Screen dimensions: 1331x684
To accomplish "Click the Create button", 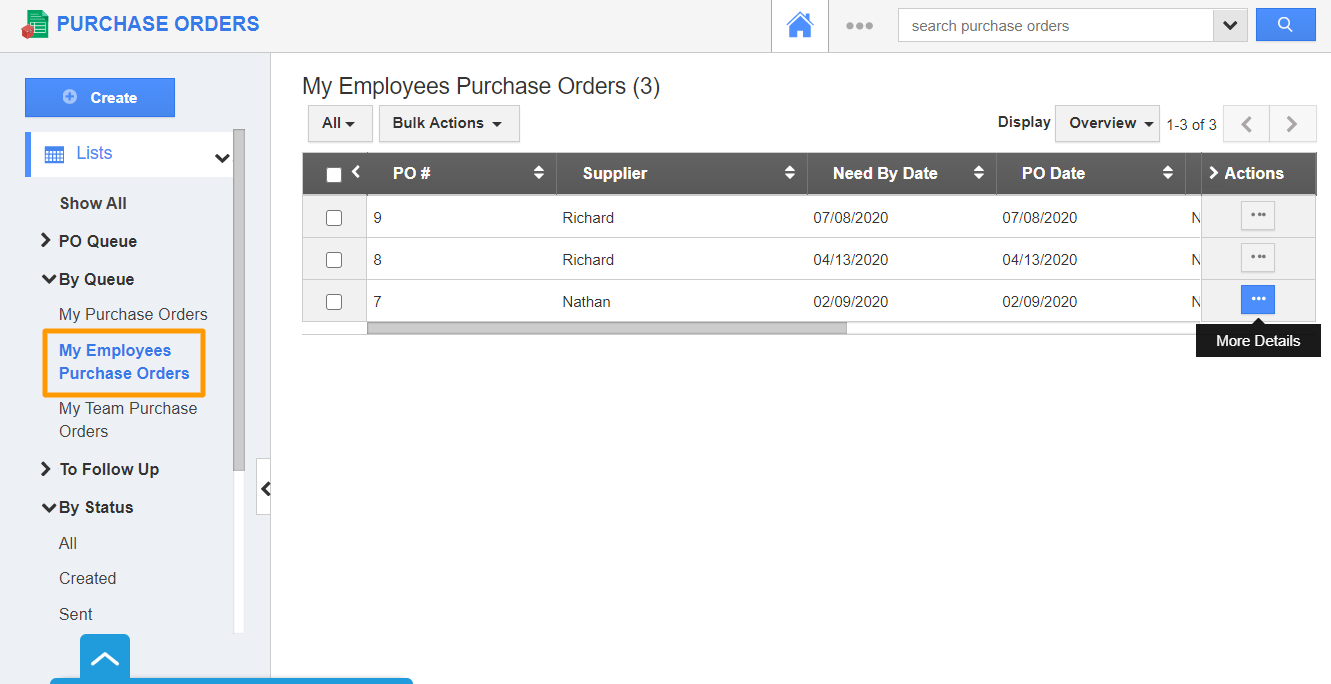I will (x=100, y=98).
